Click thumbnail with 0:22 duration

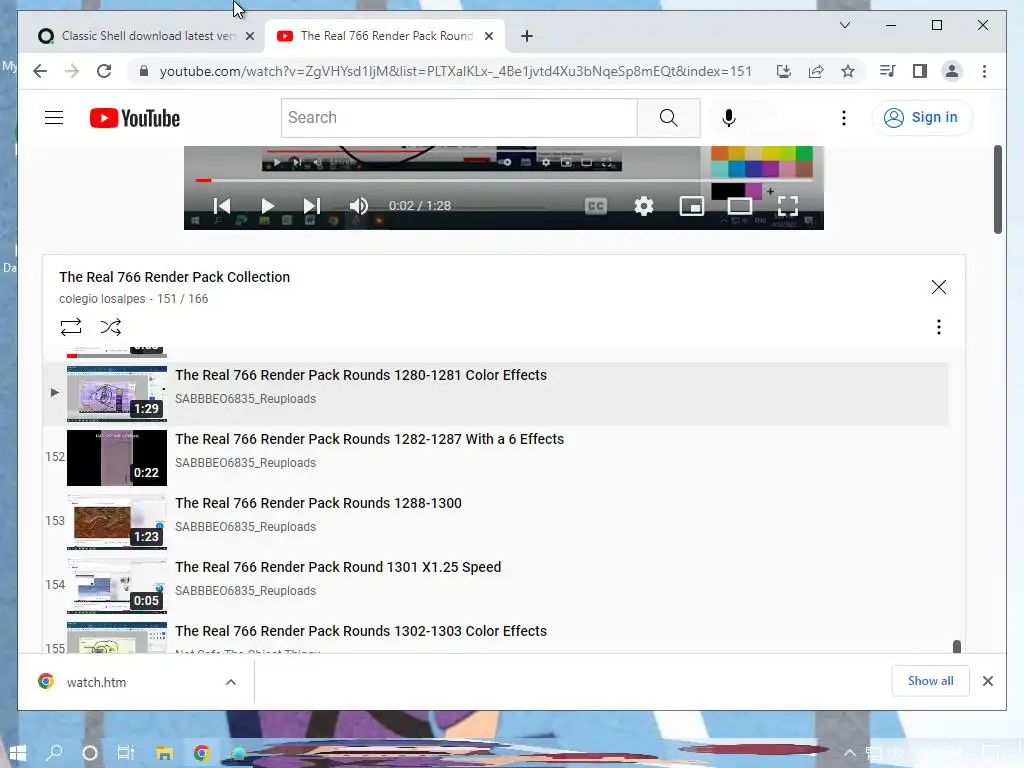[x=117, y=458]
